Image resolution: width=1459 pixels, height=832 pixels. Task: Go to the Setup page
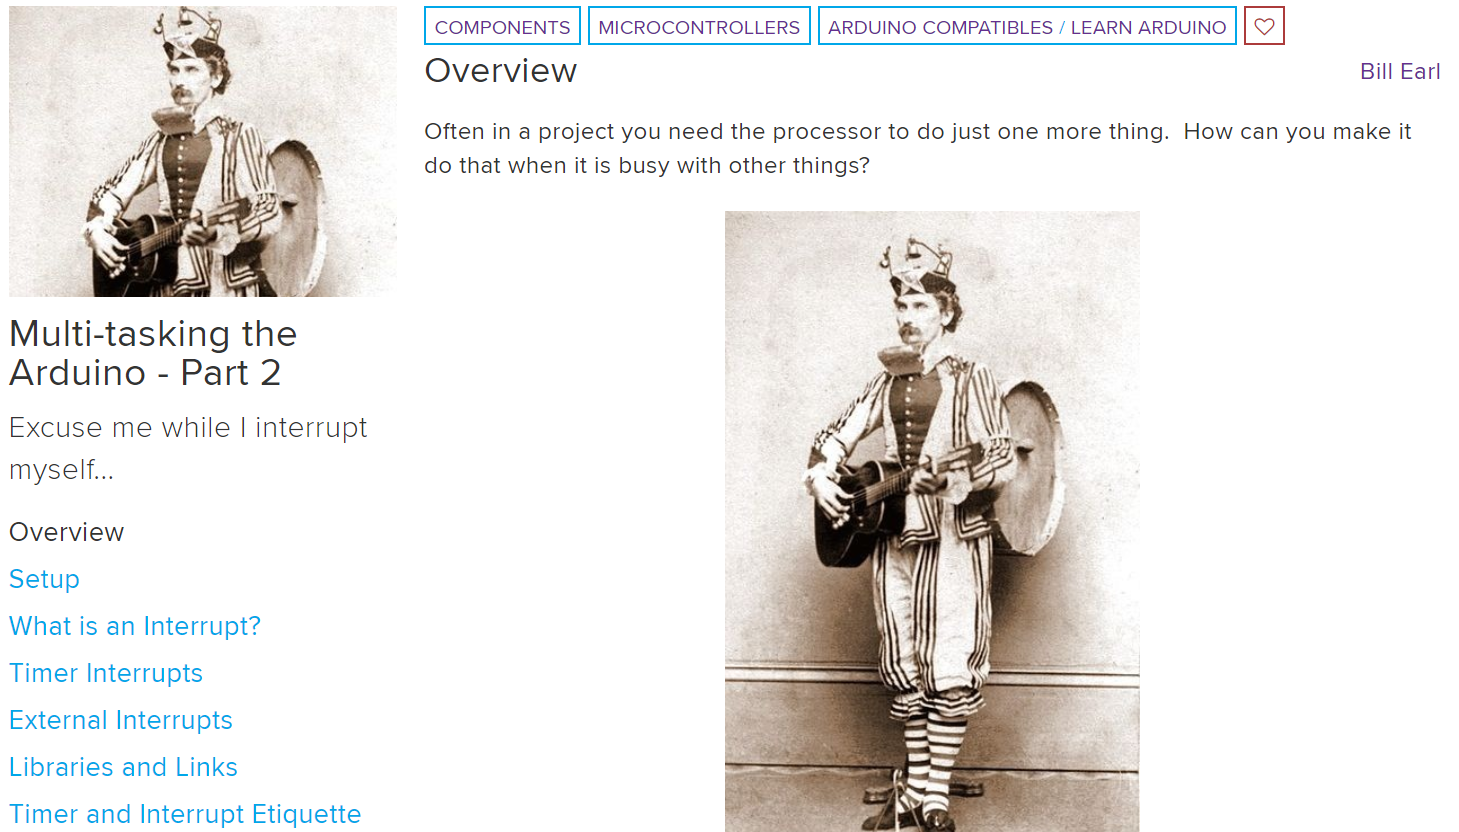point(44,579)
